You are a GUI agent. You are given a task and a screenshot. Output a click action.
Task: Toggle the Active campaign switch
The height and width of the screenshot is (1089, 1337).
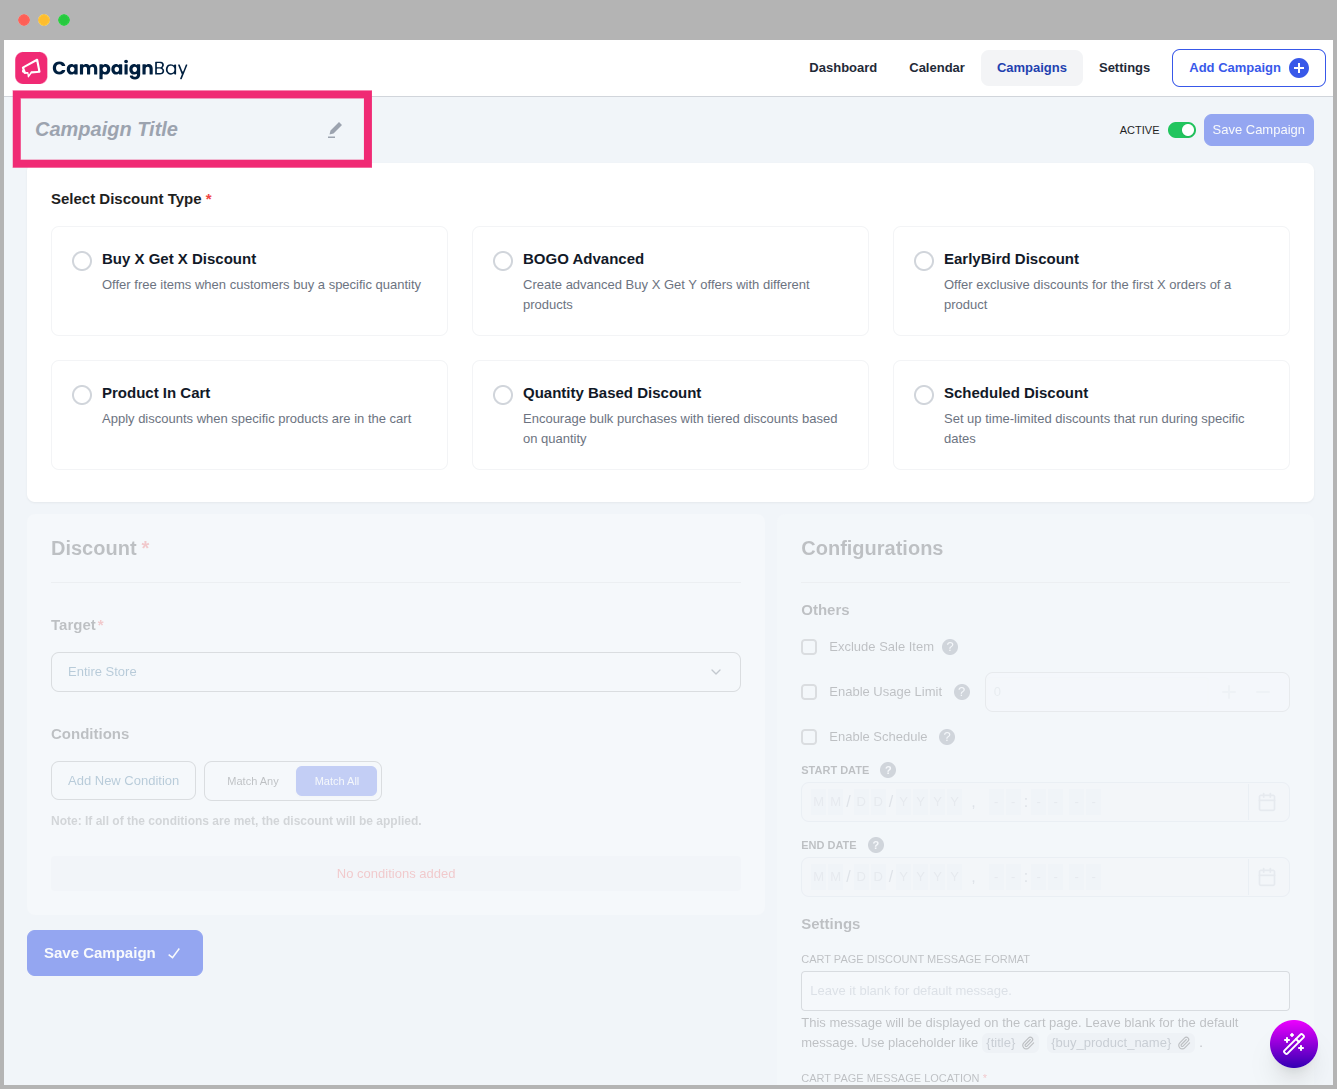pos(1181,130)
